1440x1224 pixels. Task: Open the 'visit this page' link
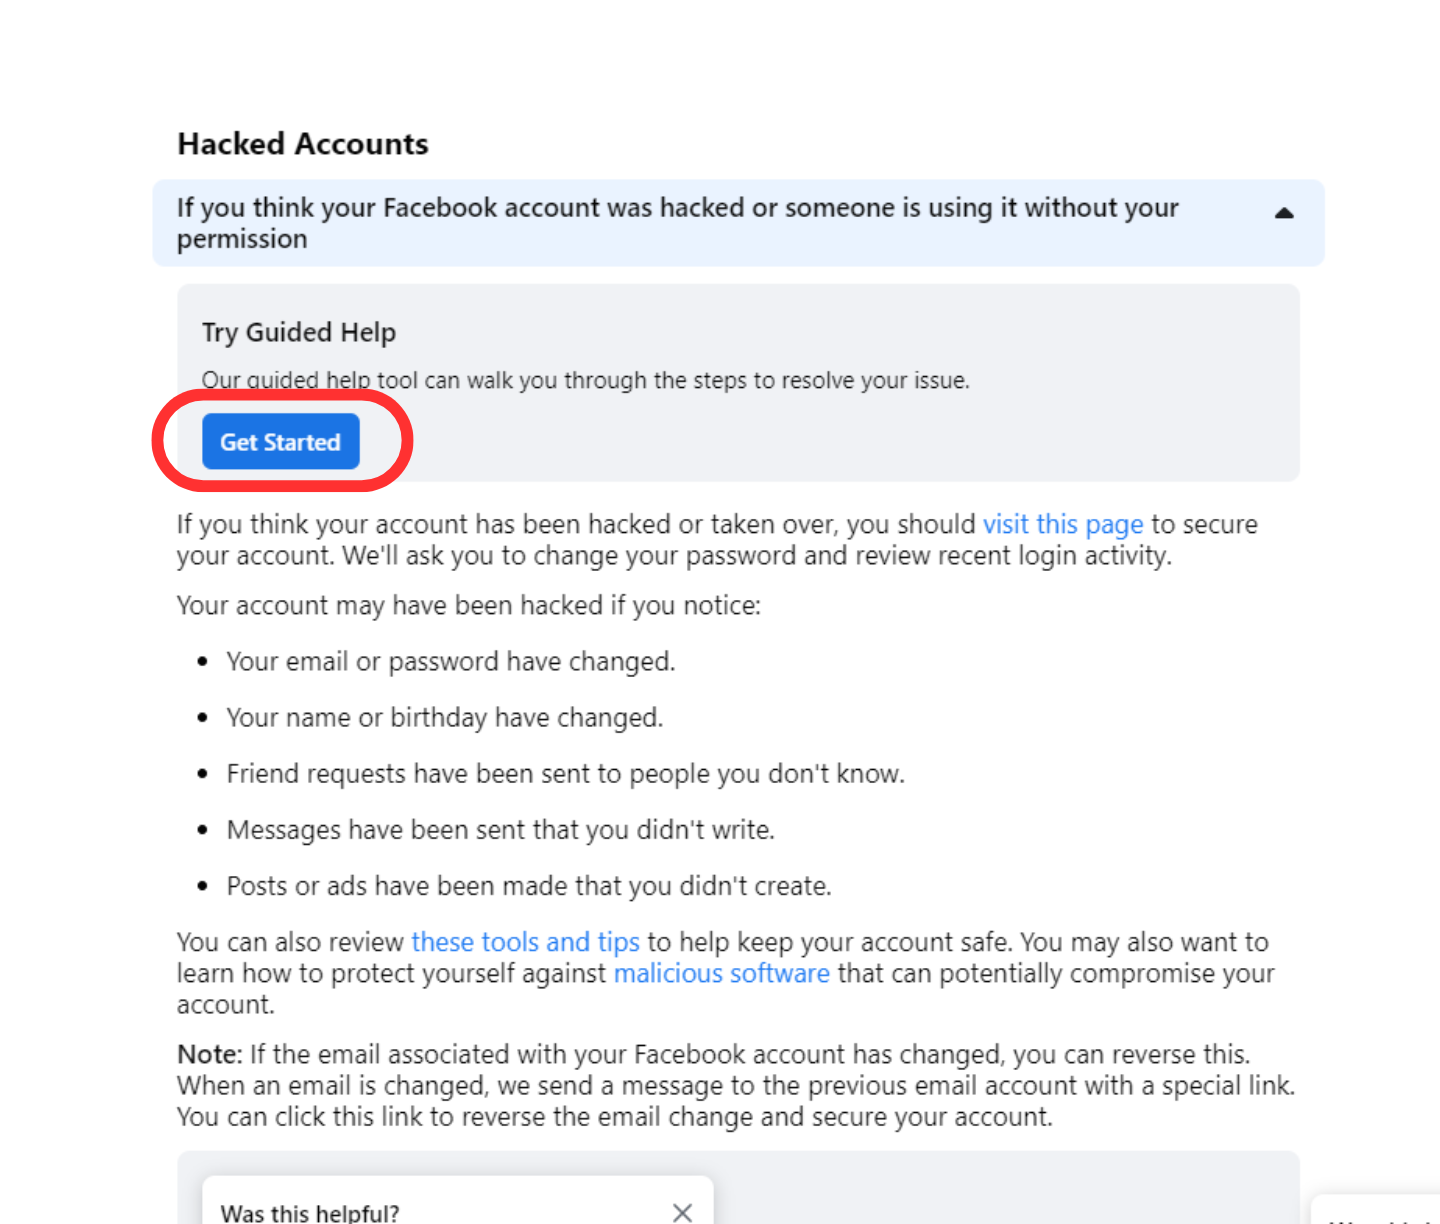click(1062, 524)
